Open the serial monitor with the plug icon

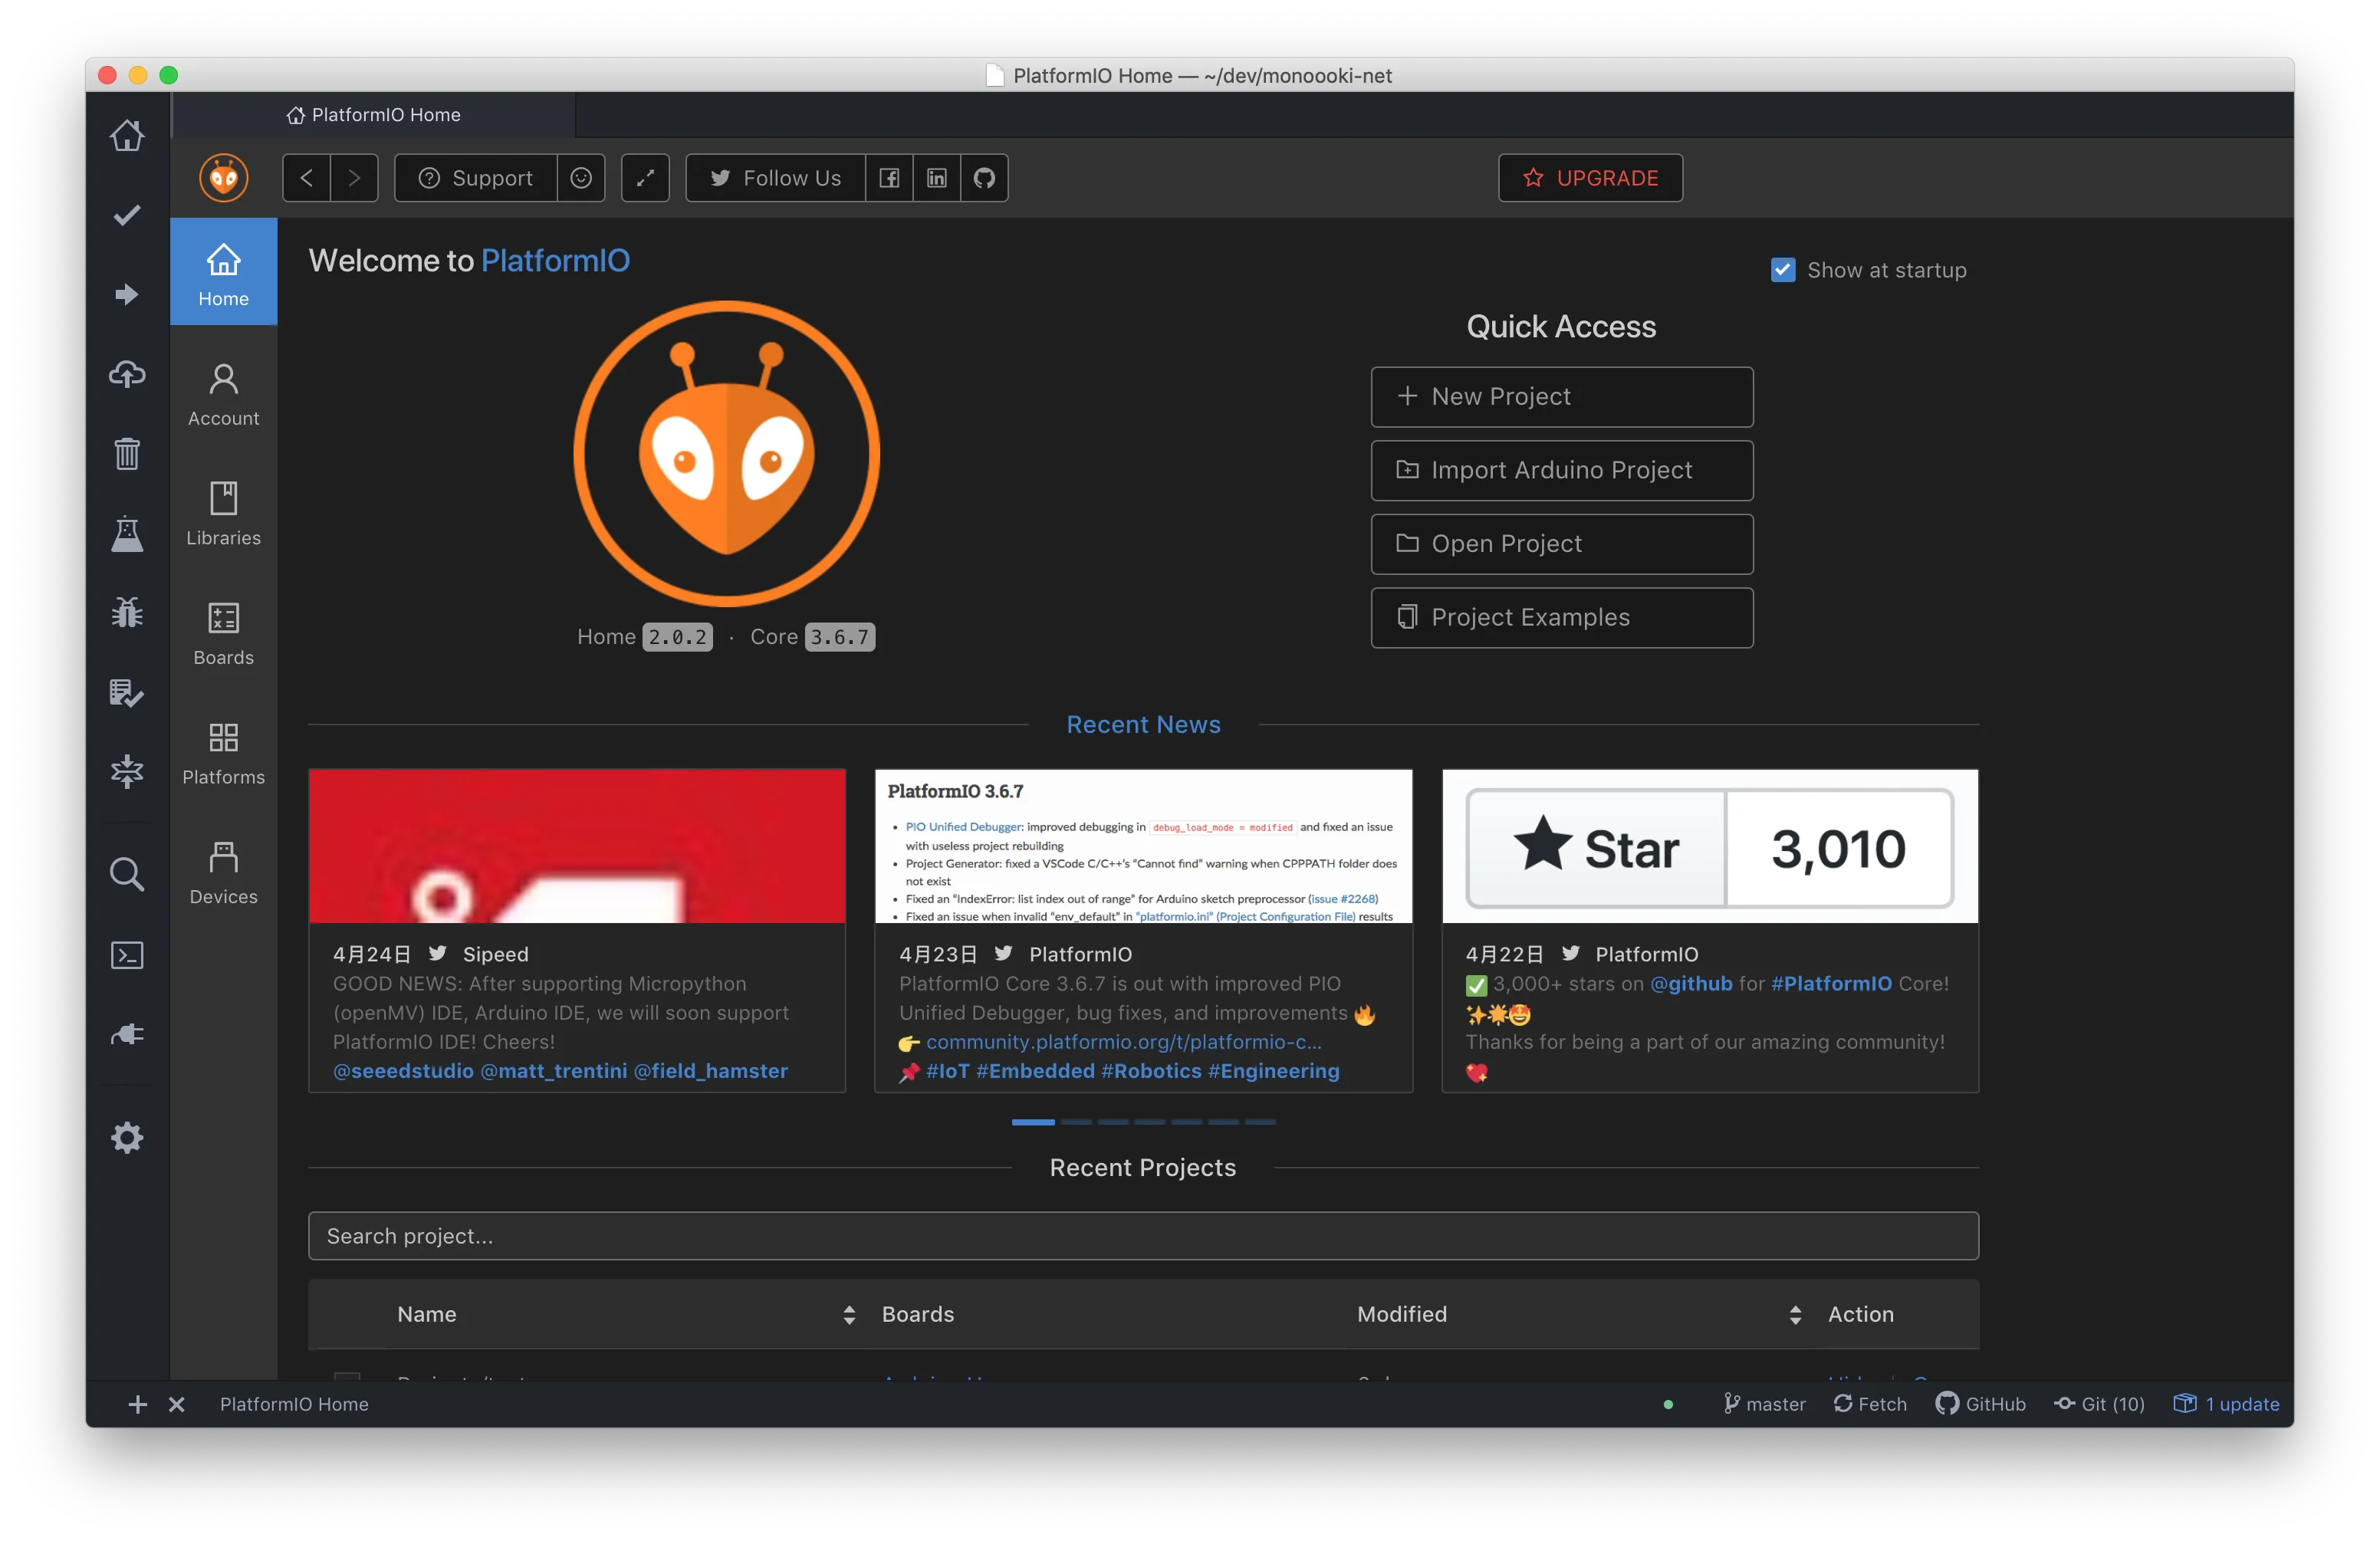tap(127, 1035)
